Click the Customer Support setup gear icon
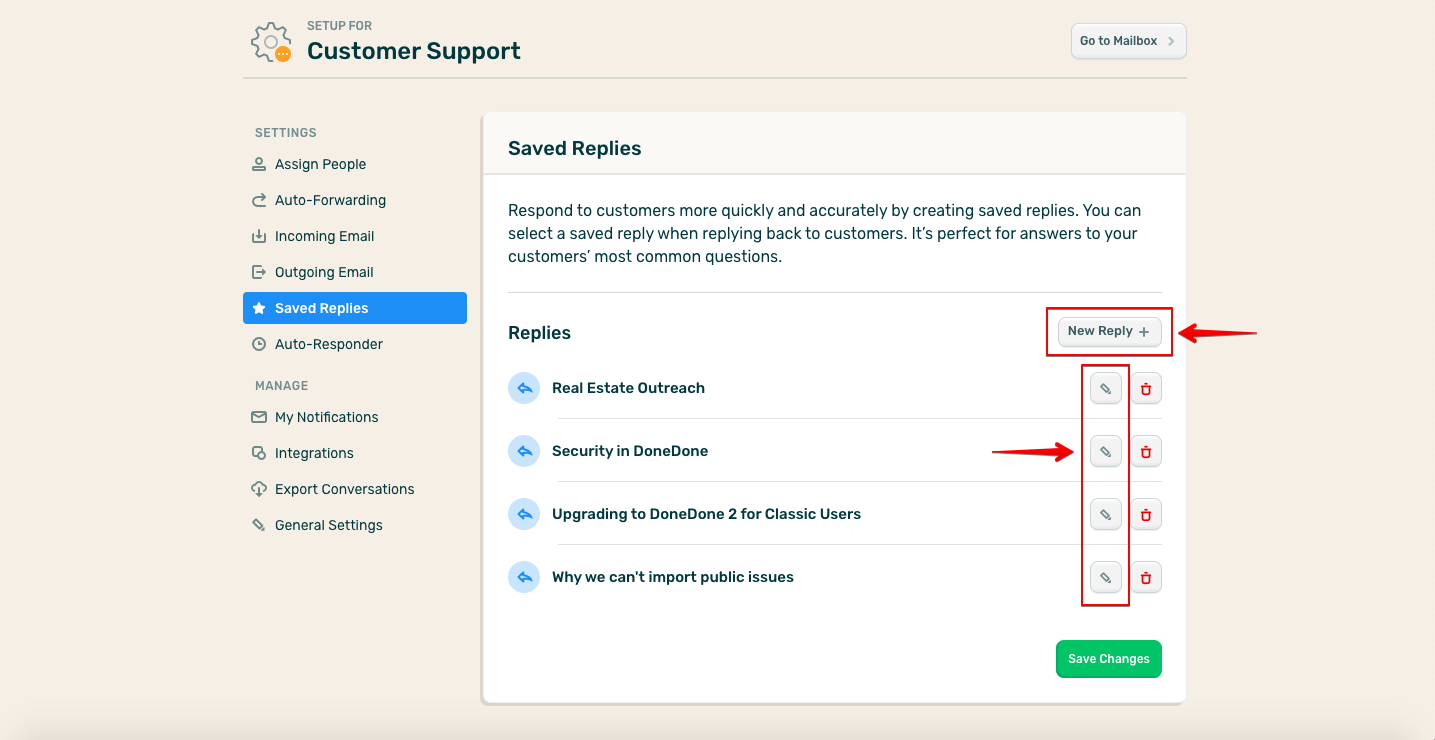This screenshot has height=740, width=1435. coord(271,42)
